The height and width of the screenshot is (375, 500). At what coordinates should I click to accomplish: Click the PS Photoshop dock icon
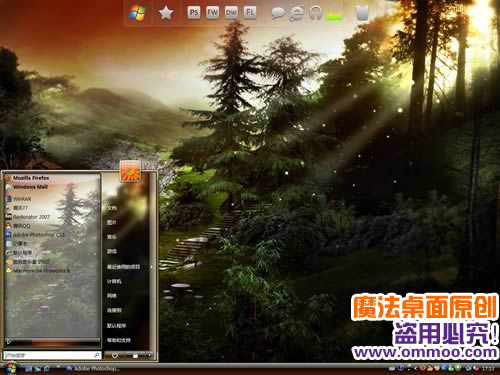194,13
